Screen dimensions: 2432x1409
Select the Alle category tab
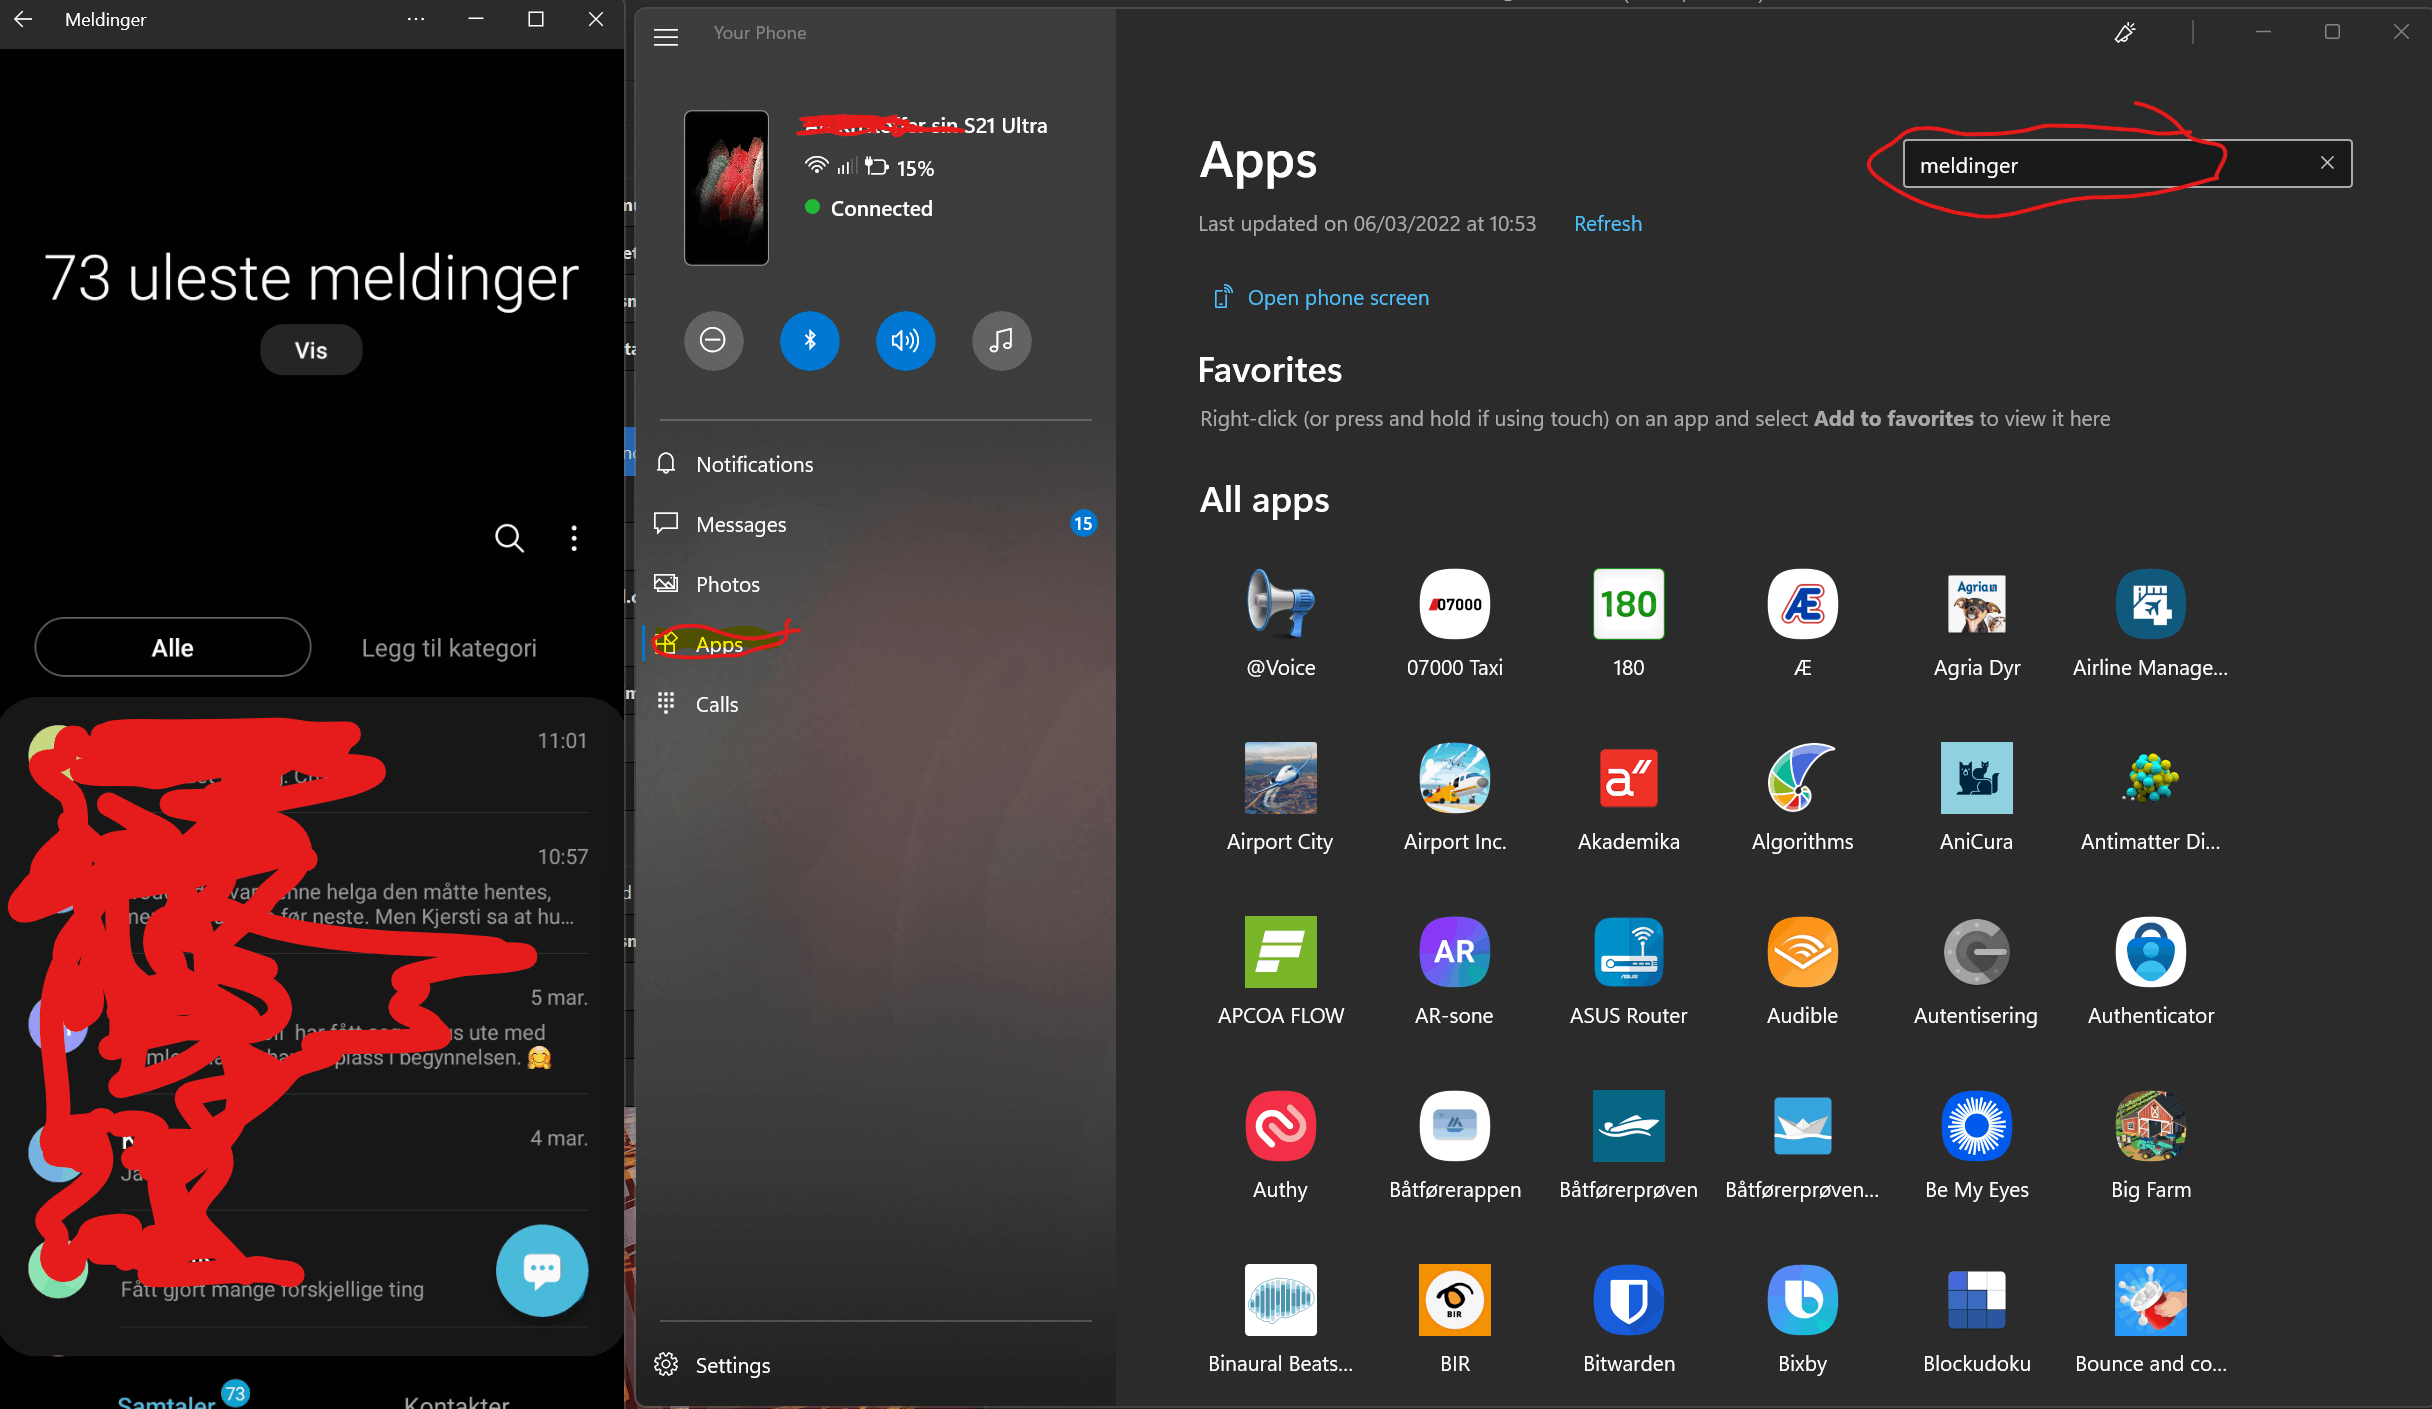173,648
